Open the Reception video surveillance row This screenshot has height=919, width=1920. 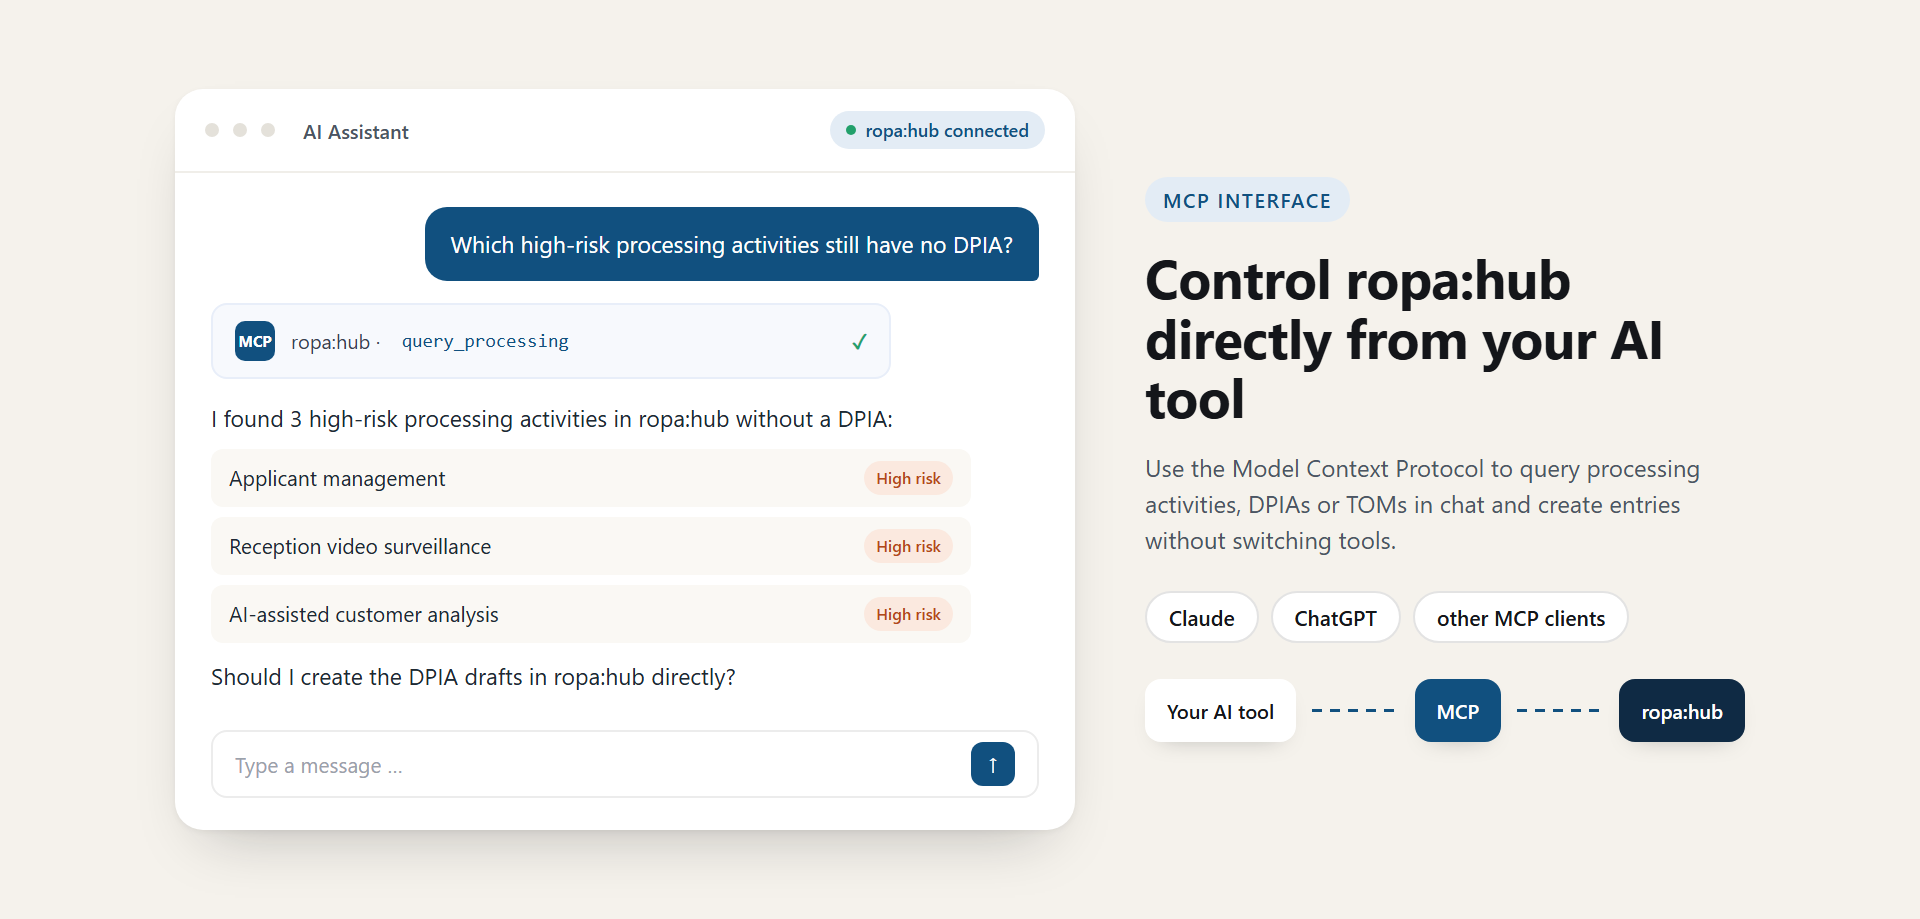point(591,546)
